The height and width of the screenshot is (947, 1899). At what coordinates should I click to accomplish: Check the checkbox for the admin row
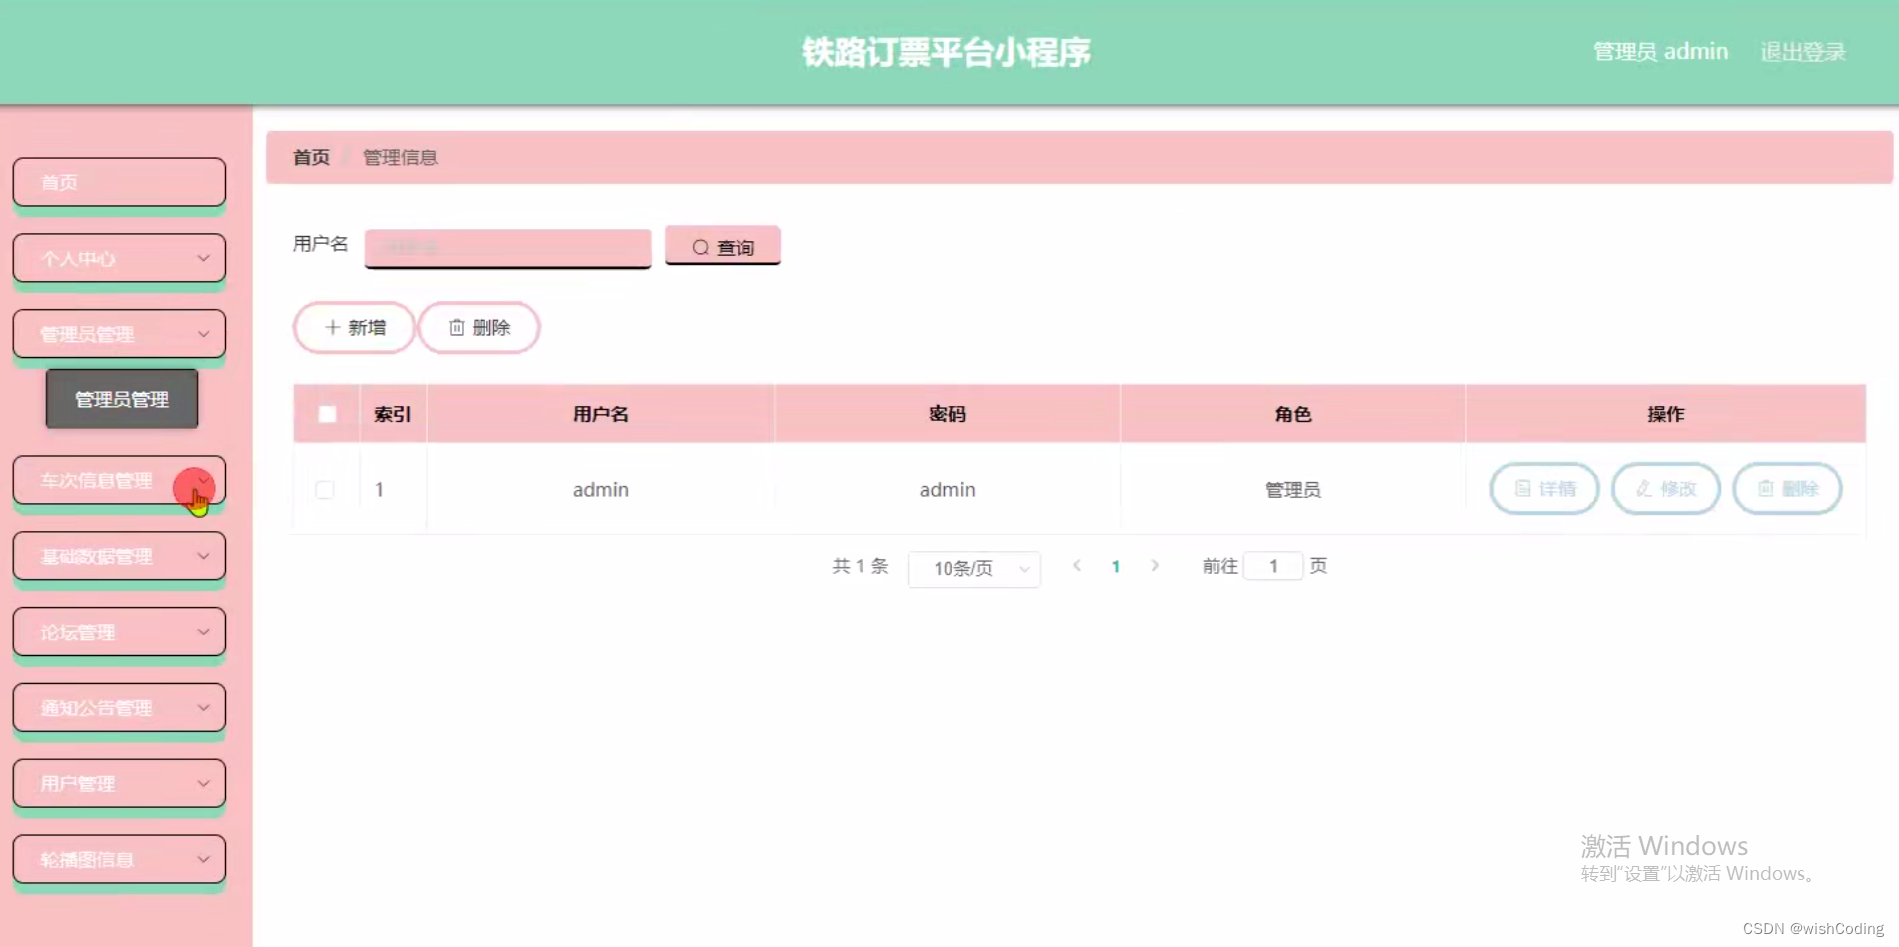tap(324, 489)
